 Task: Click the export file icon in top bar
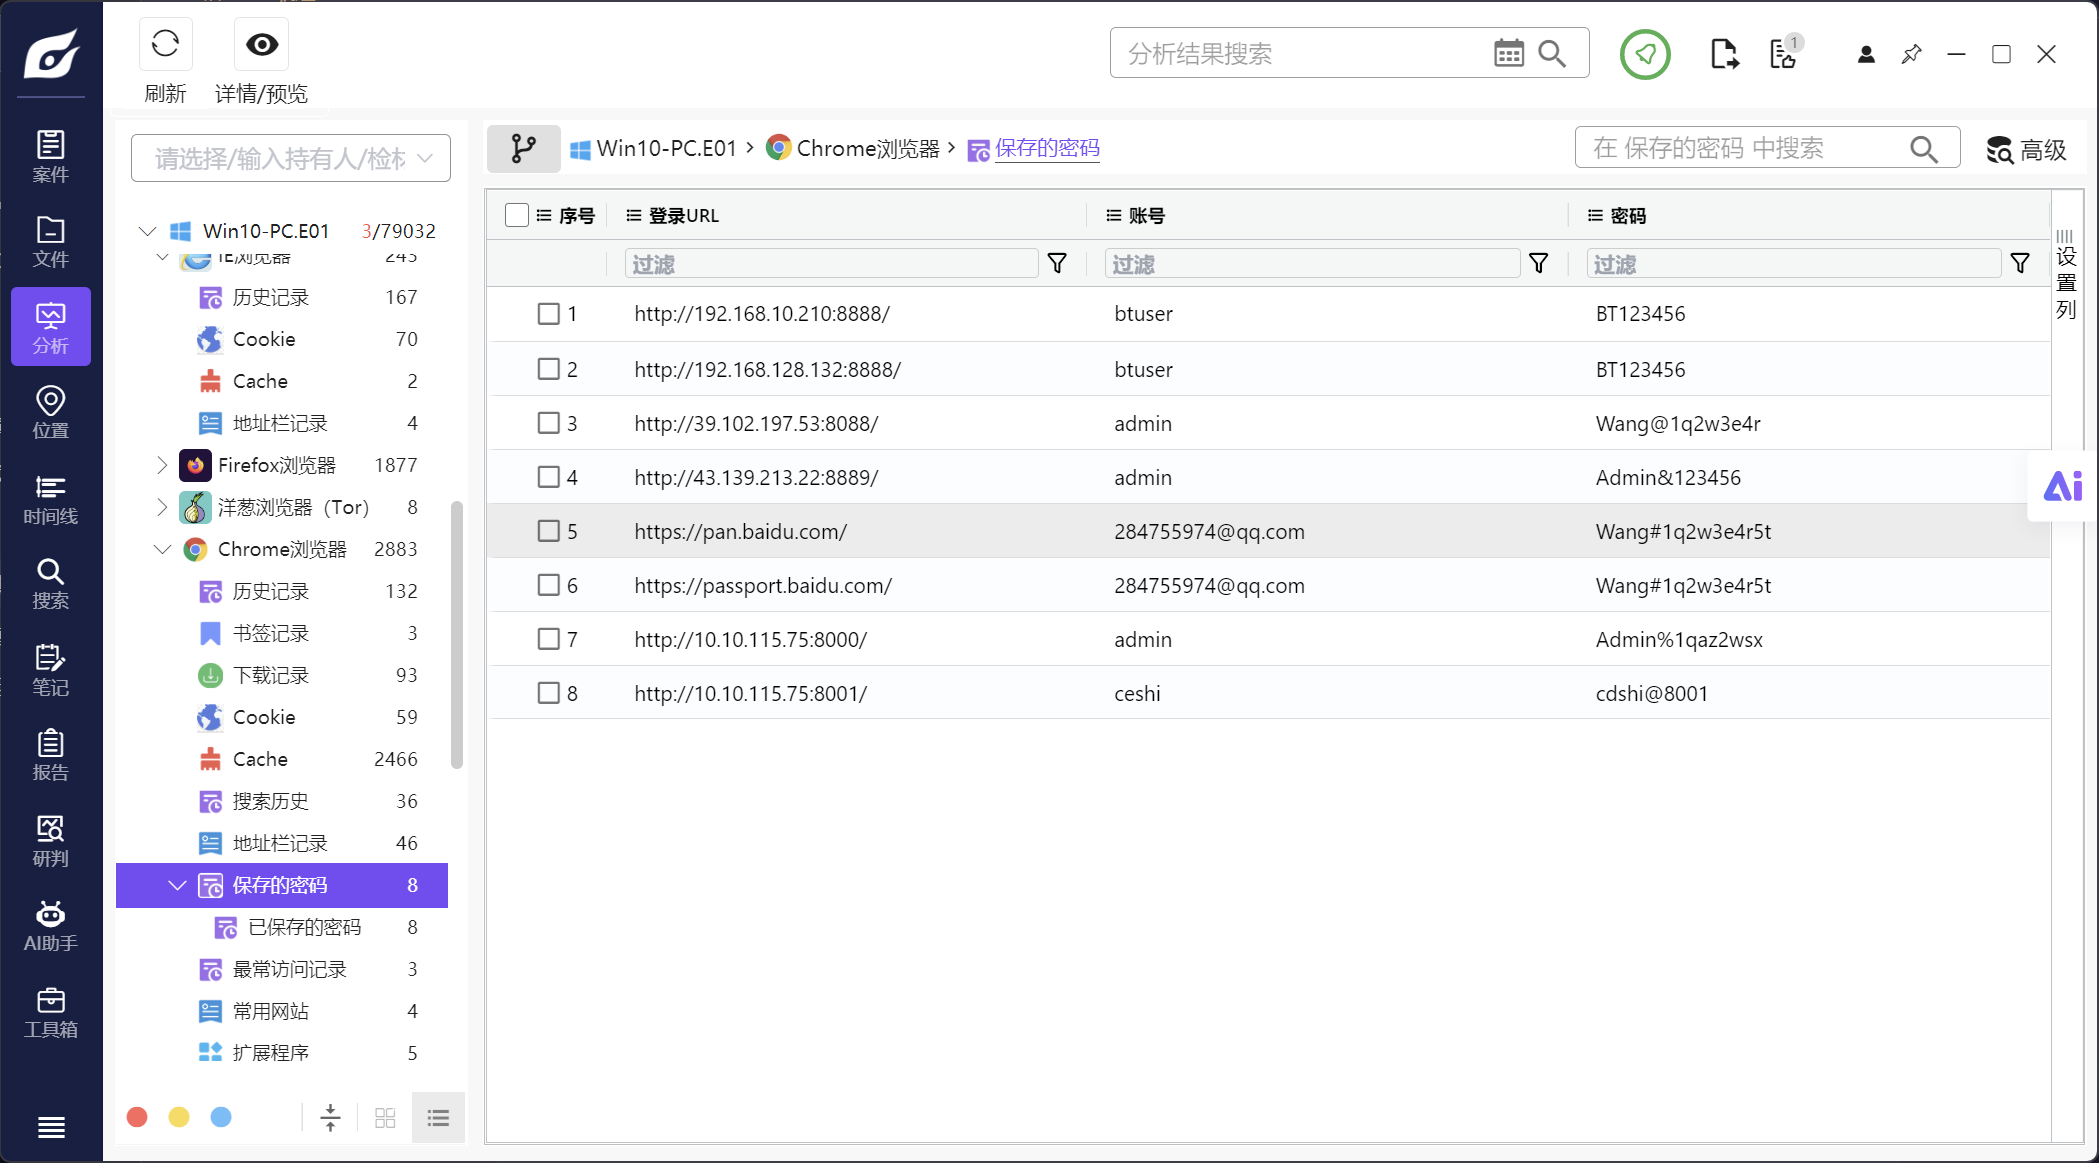click(1724, 54)
